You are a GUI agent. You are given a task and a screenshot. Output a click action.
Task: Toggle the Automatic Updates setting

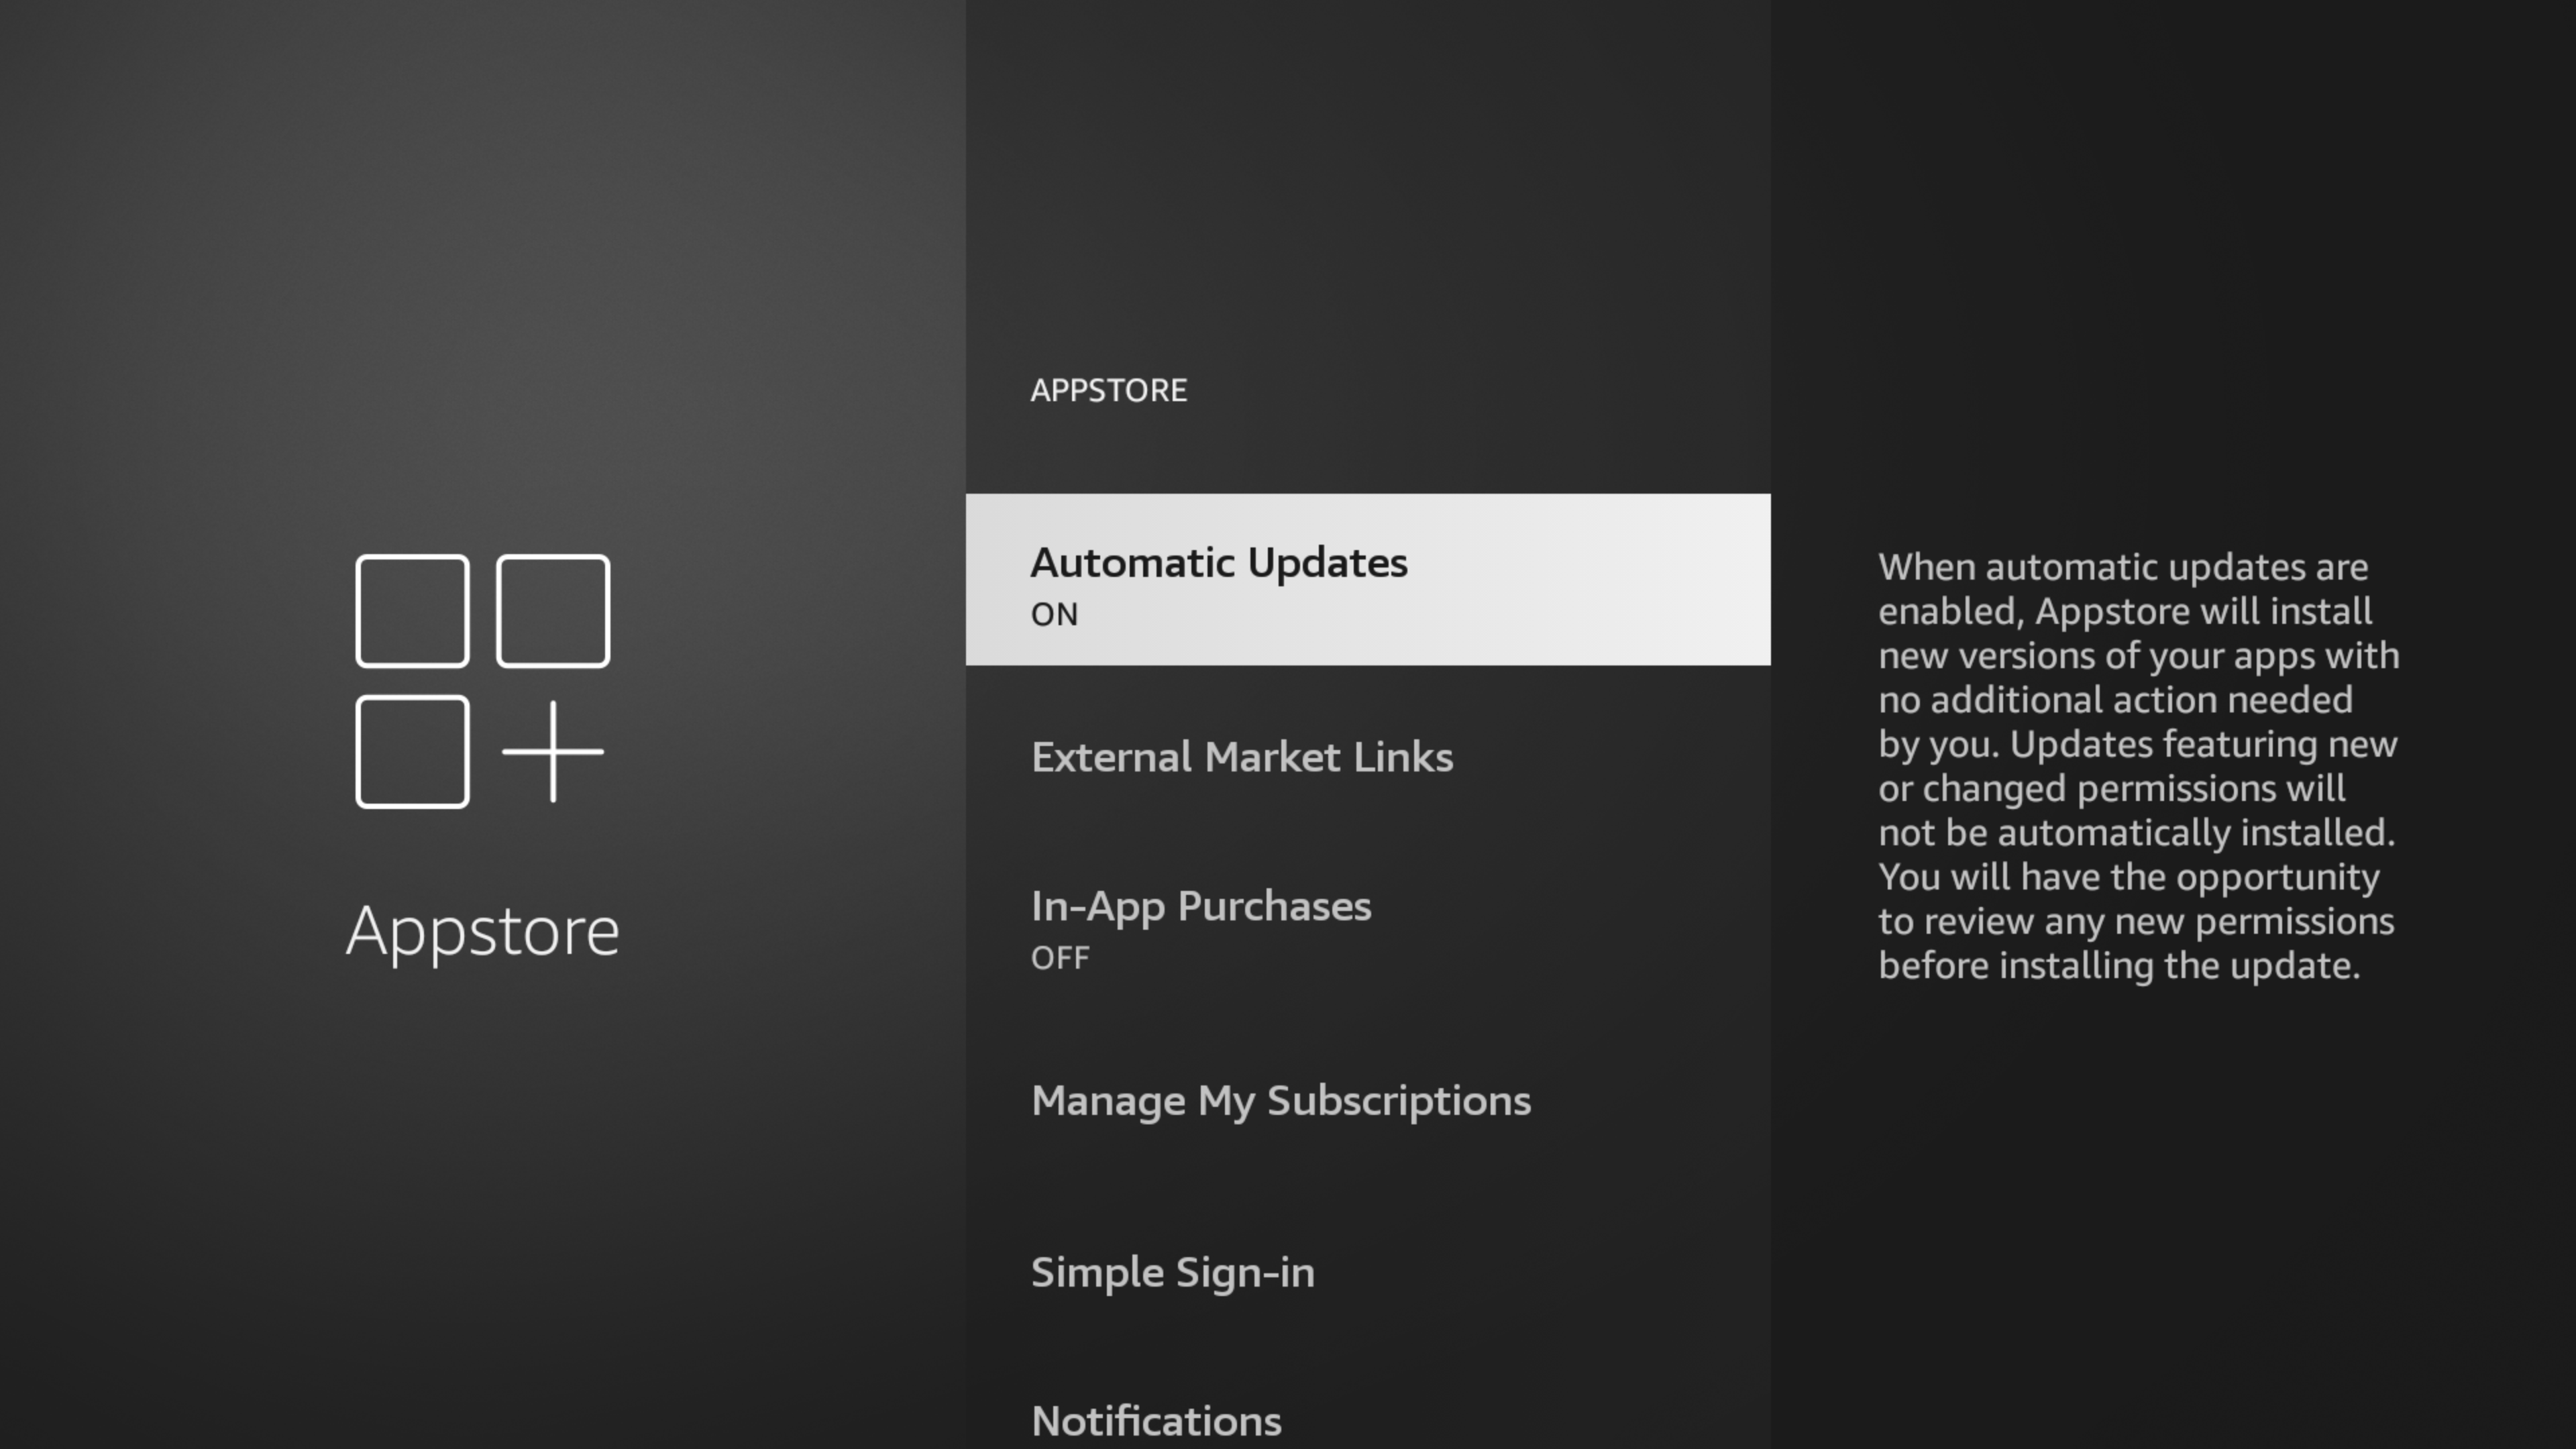click(1368, 579)
